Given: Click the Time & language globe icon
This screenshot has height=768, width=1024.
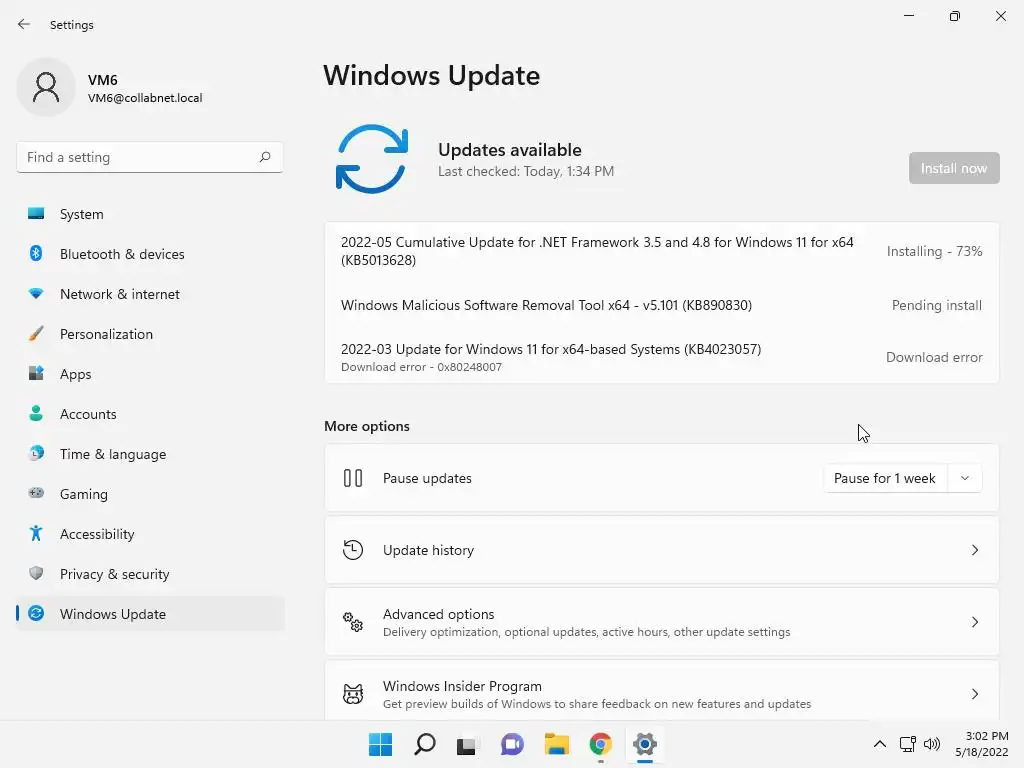Looking at the screenshot, I should 36,453.
